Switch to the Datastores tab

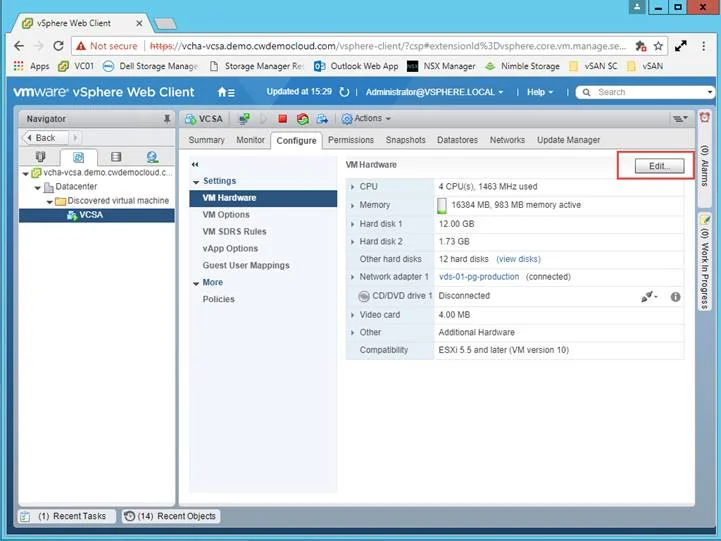[458, 140]
